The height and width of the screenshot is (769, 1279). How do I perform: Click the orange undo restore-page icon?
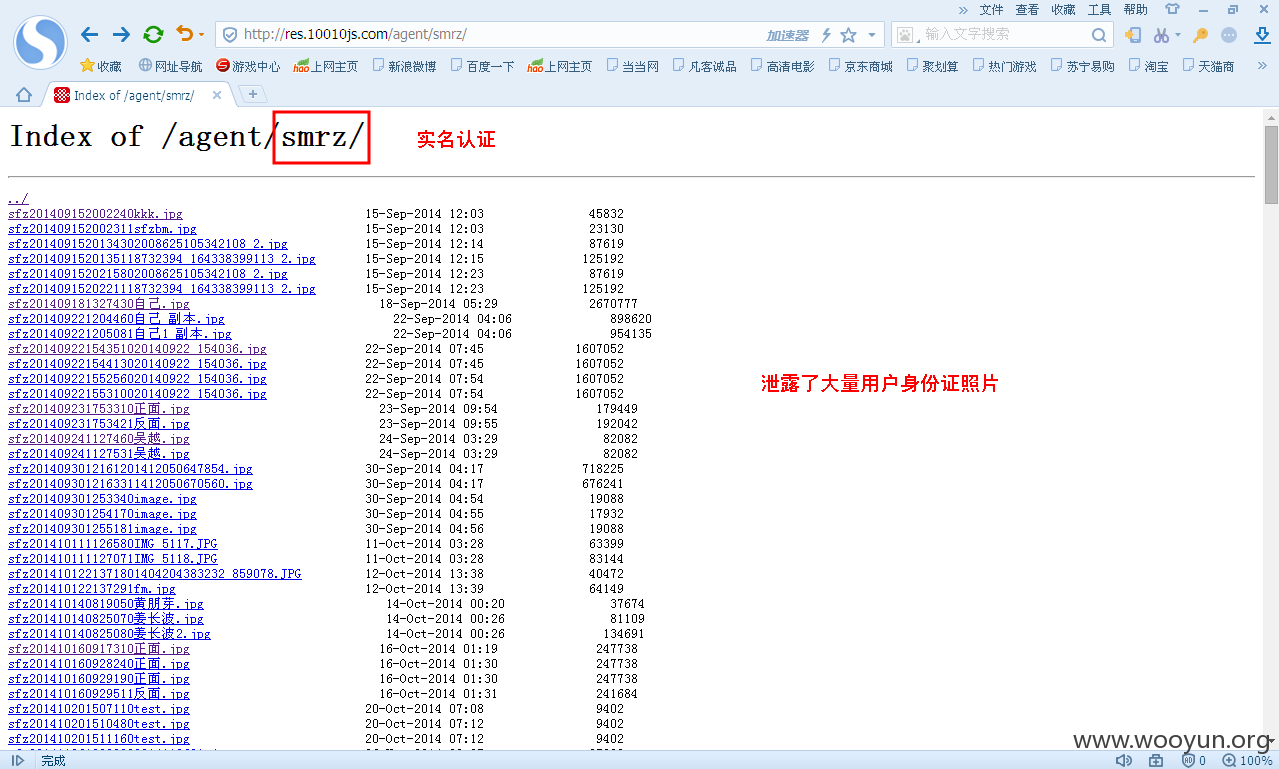[184, 34]
